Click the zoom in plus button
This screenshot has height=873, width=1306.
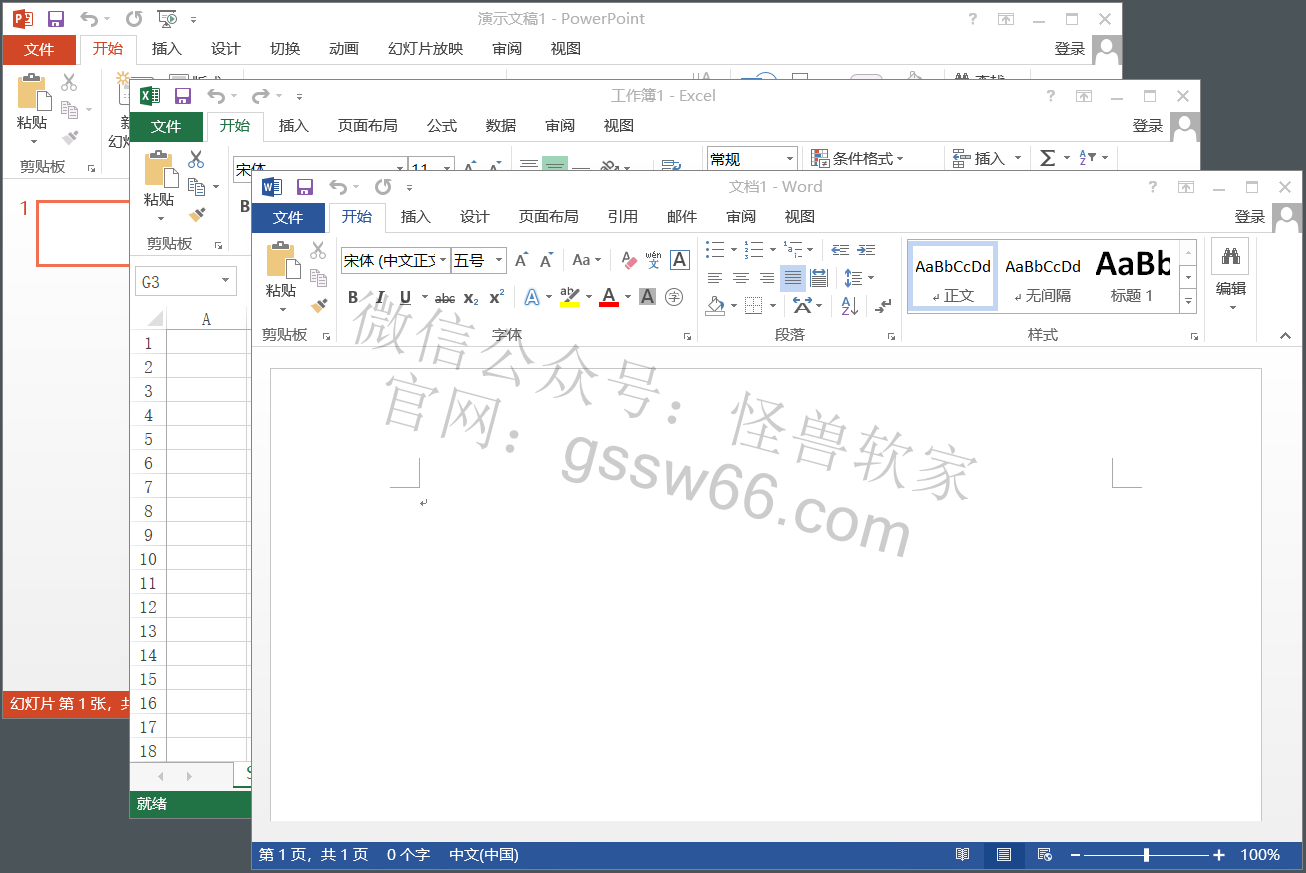pos(1219,855)
